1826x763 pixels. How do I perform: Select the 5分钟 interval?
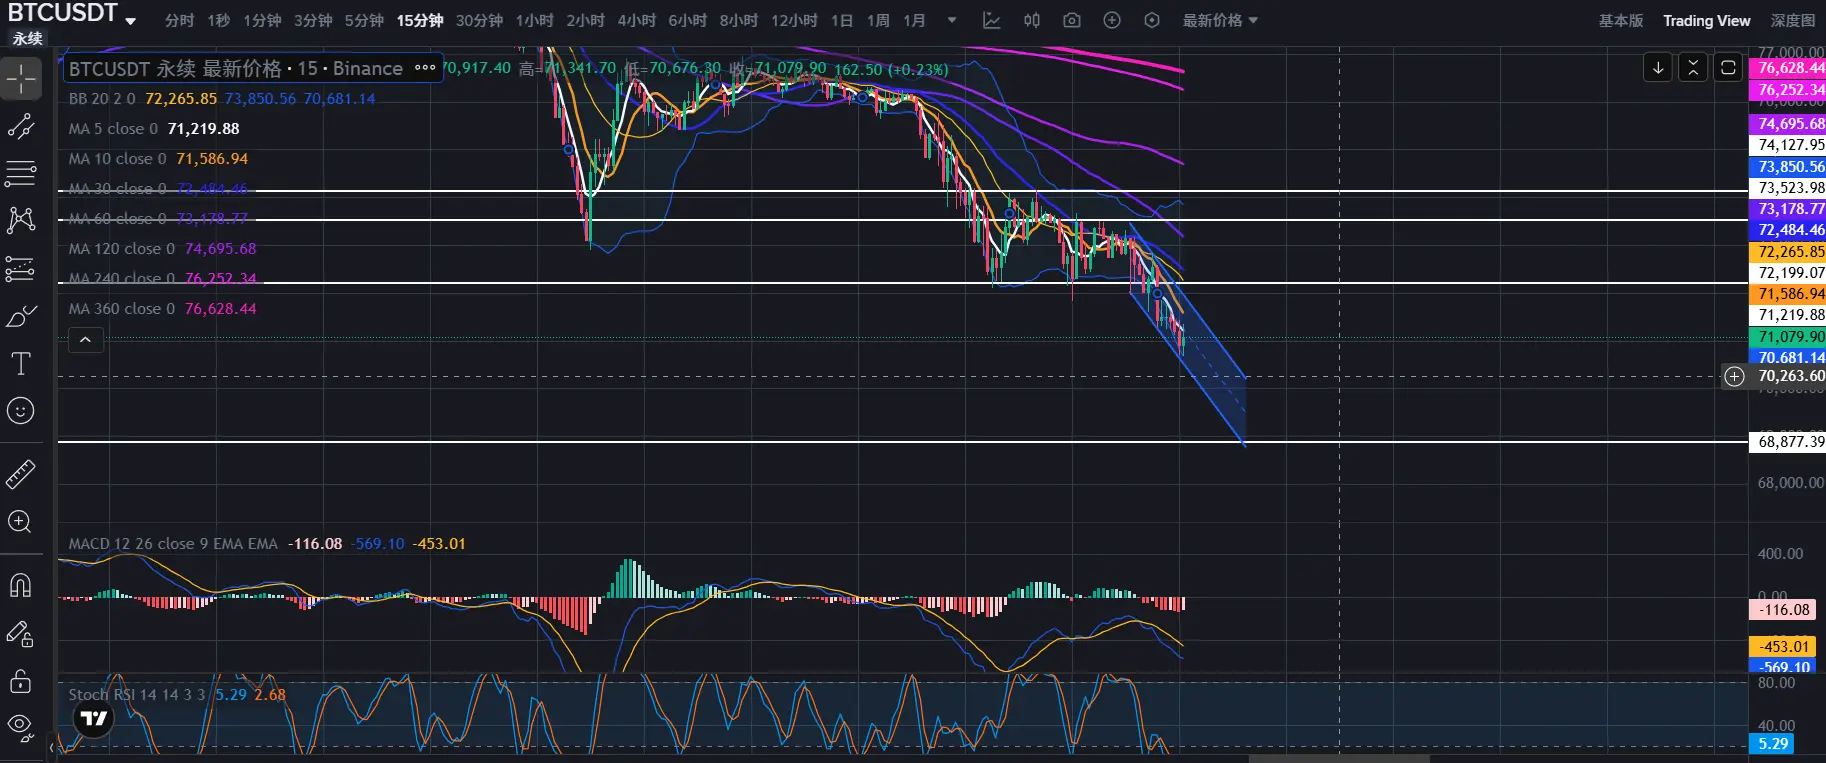click(364, 20)
